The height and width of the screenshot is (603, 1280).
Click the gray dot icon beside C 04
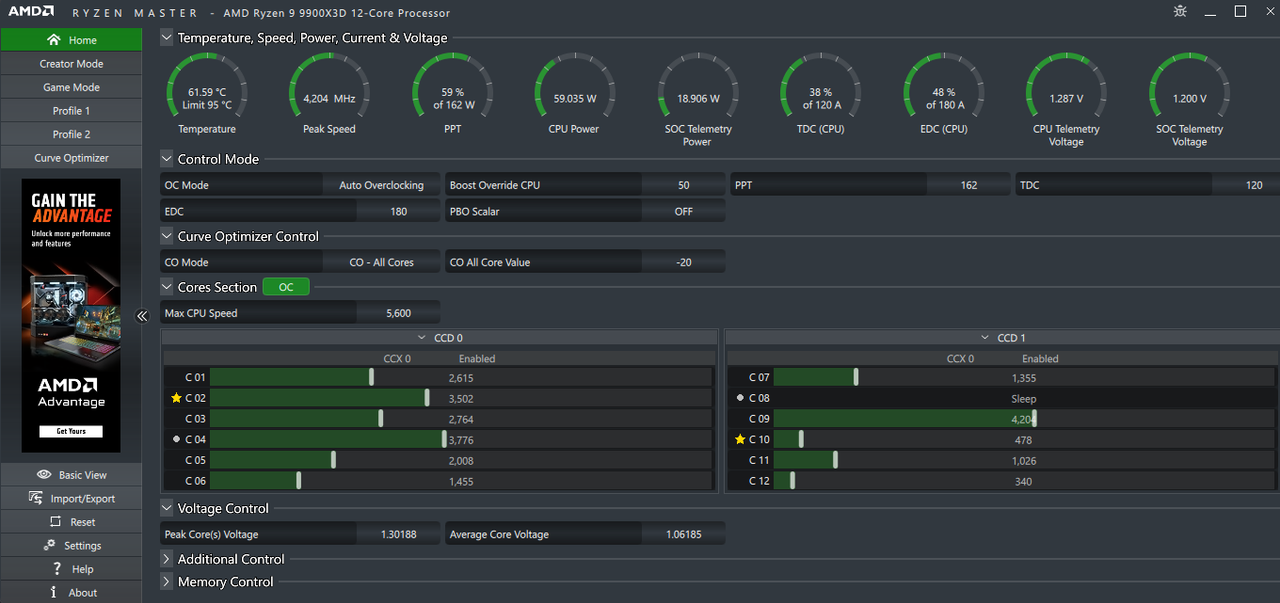click(176, 439)
